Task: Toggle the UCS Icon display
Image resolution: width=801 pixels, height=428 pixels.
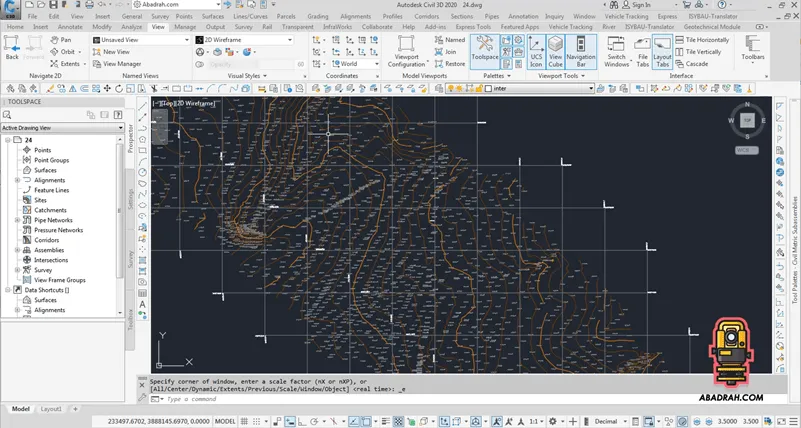Action: (x=537, y=50)
